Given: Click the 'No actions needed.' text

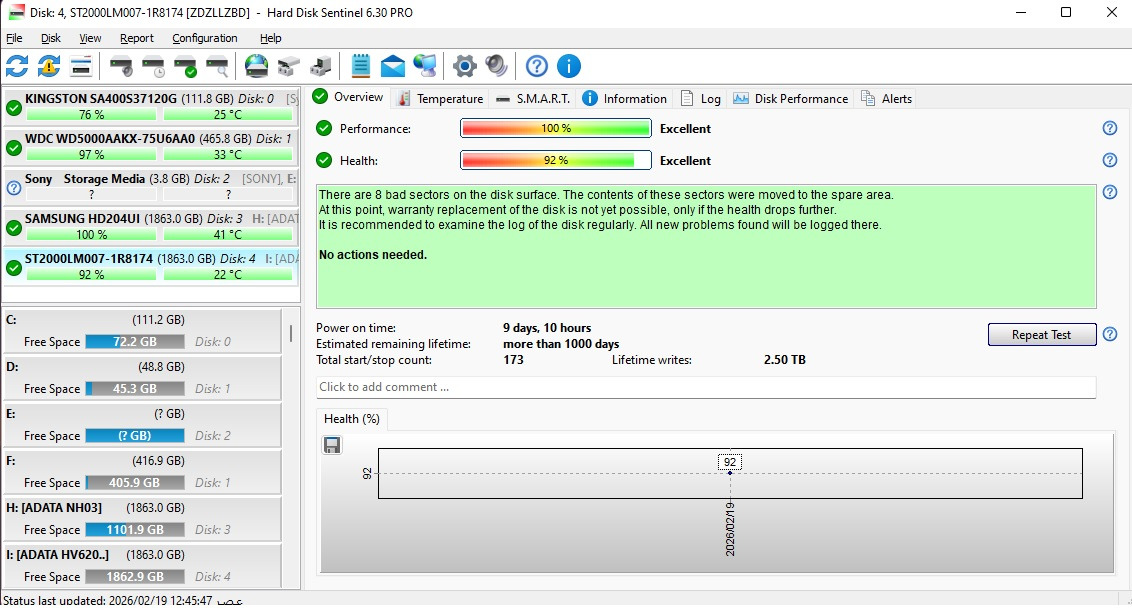Looking at the screenshot, I should pos(373,255).
